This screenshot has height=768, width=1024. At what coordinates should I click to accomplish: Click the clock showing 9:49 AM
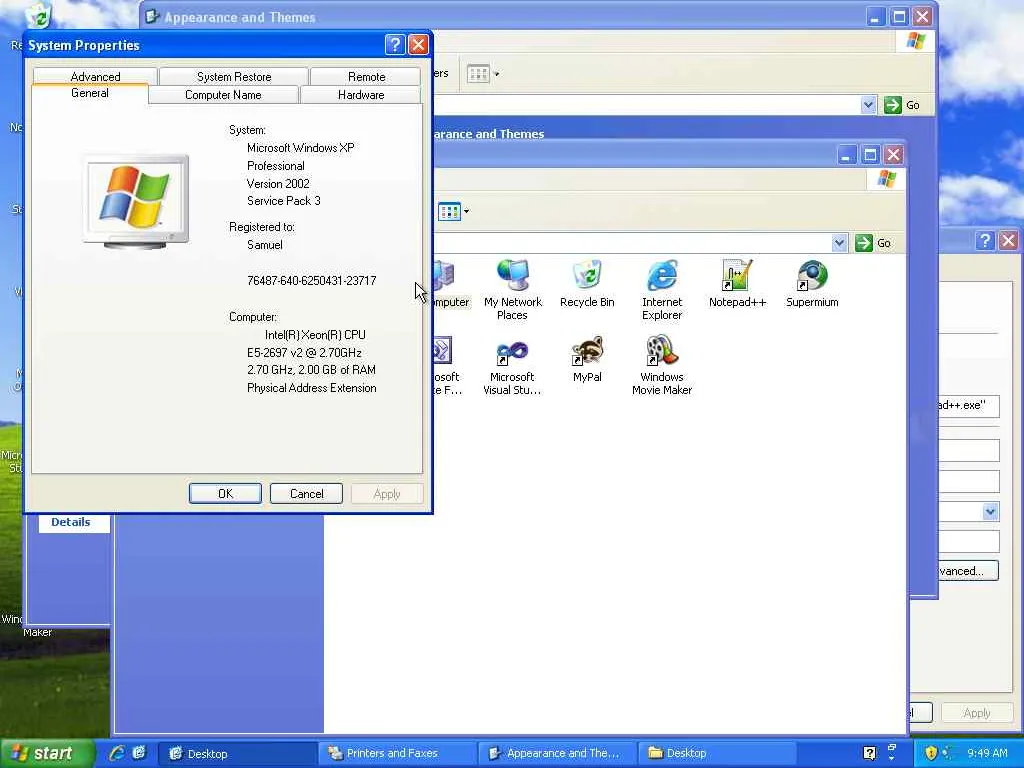coord(987,754)
